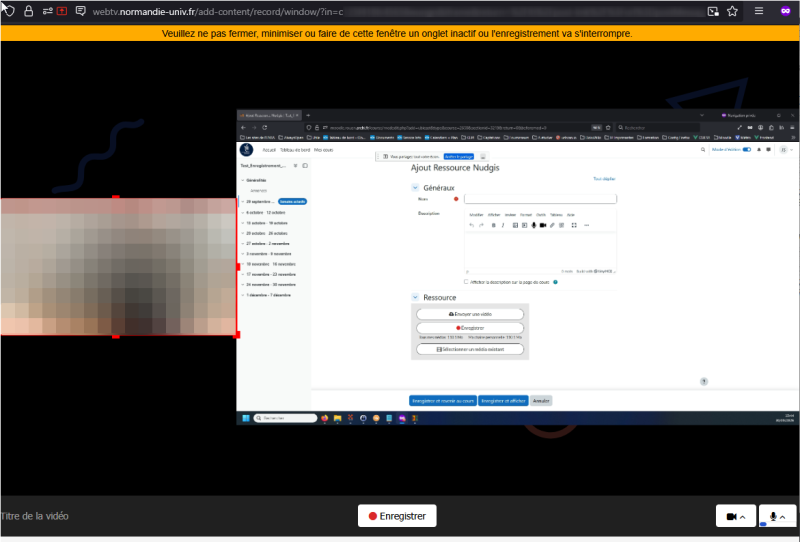In shared preview, click editor fullscreen icon

coord(574,225)
